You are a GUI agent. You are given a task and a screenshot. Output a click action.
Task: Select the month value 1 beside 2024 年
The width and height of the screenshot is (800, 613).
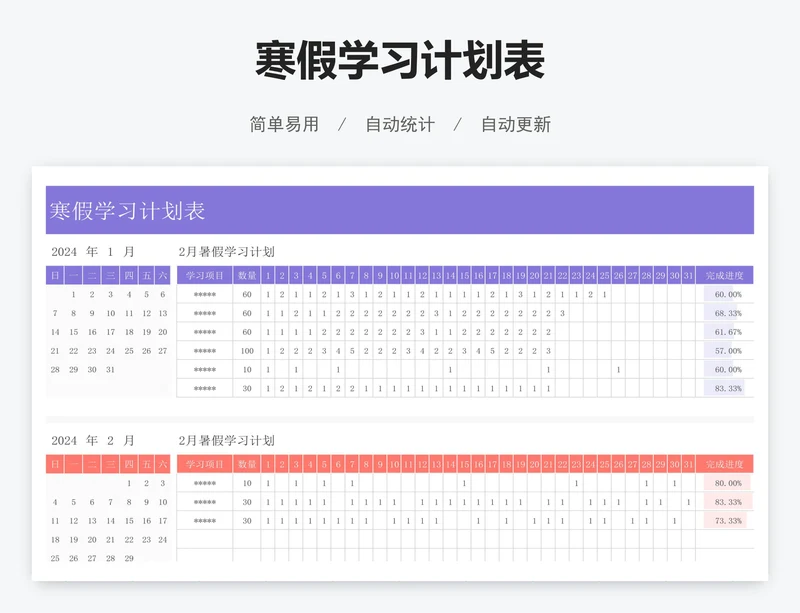(110, 252)
